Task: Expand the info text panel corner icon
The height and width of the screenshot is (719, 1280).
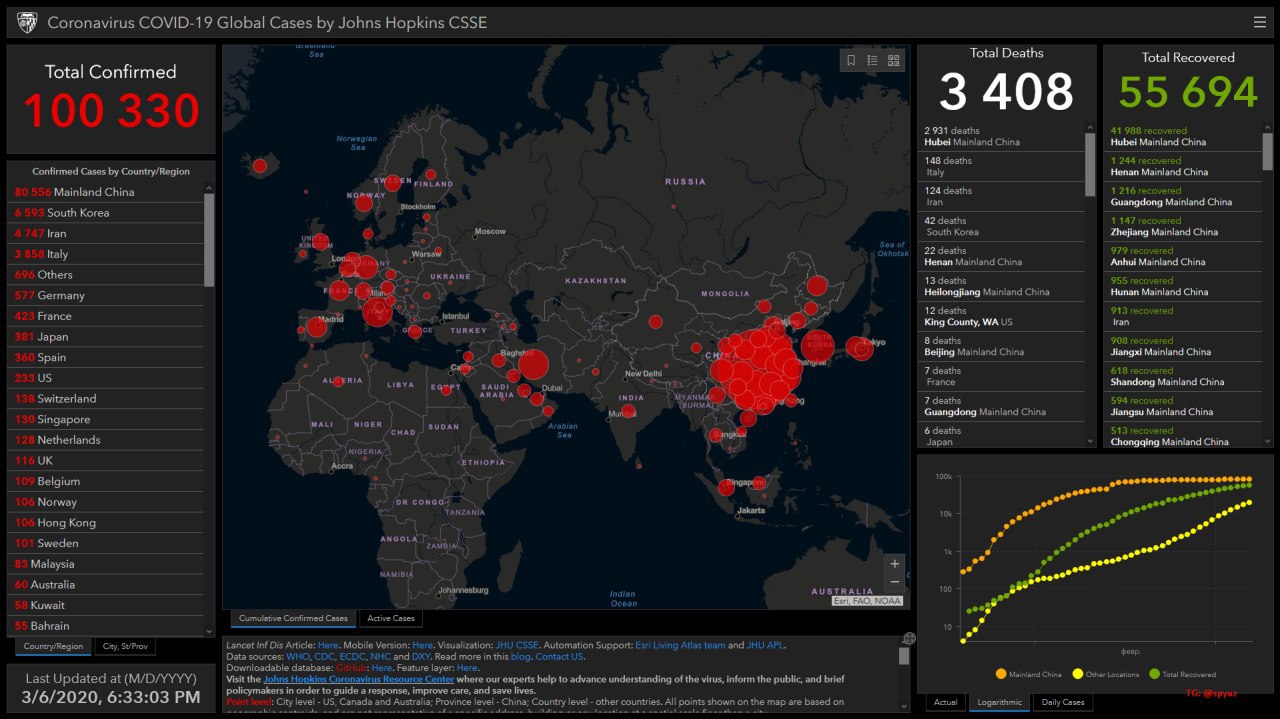Action: pos(908,638)
